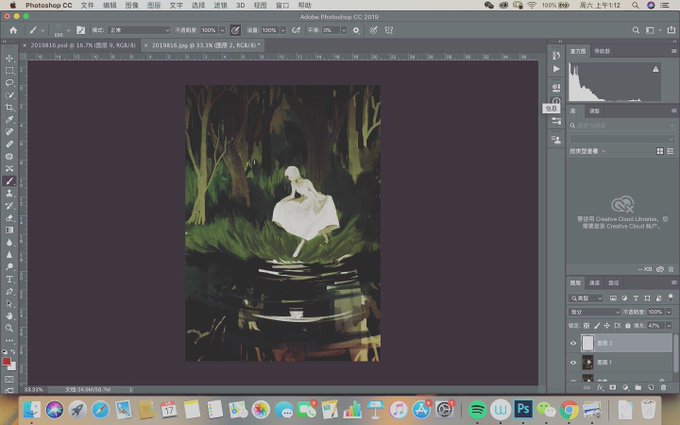Click the share icon at top right
This screenshot has width=680, height=425.
(x=671, y=30)
